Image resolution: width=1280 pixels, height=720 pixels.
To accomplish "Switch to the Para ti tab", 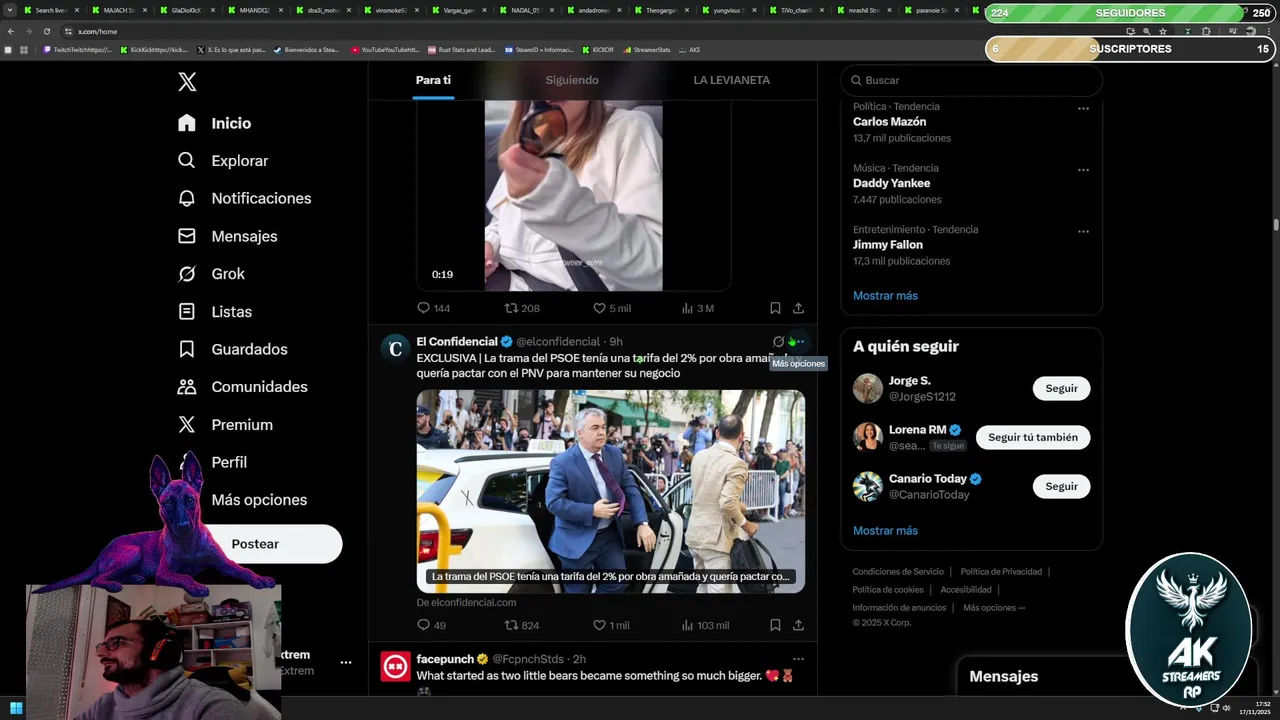I will pos(433,80).
